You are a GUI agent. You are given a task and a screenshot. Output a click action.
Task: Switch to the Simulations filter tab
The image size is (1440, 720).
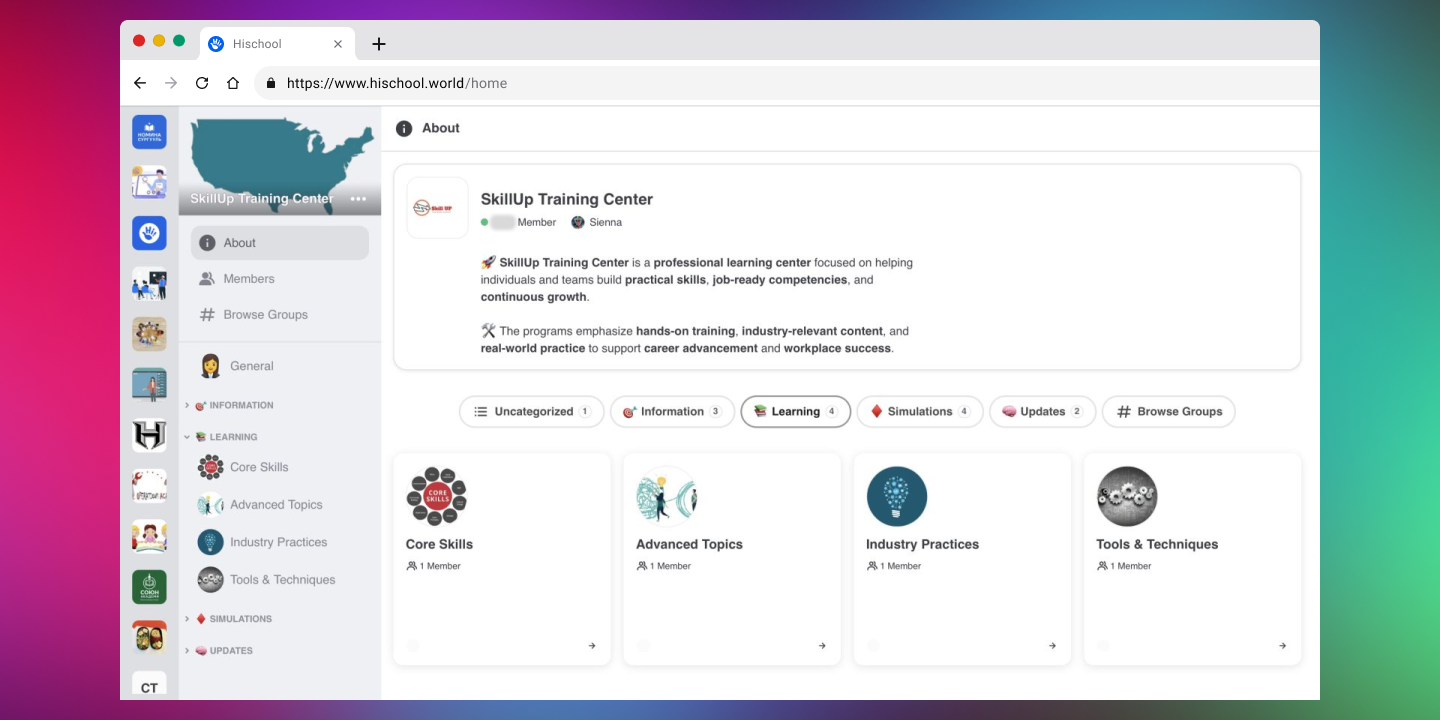(x=920, y=412)
